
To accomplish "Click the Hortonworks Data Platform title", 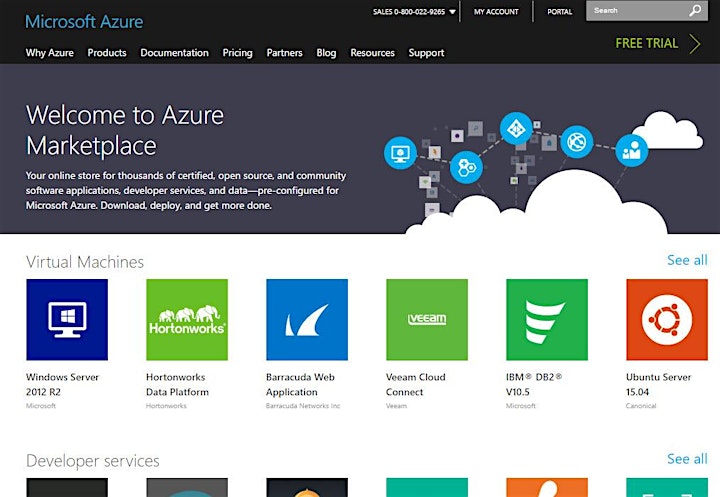I will pos(177,384).
